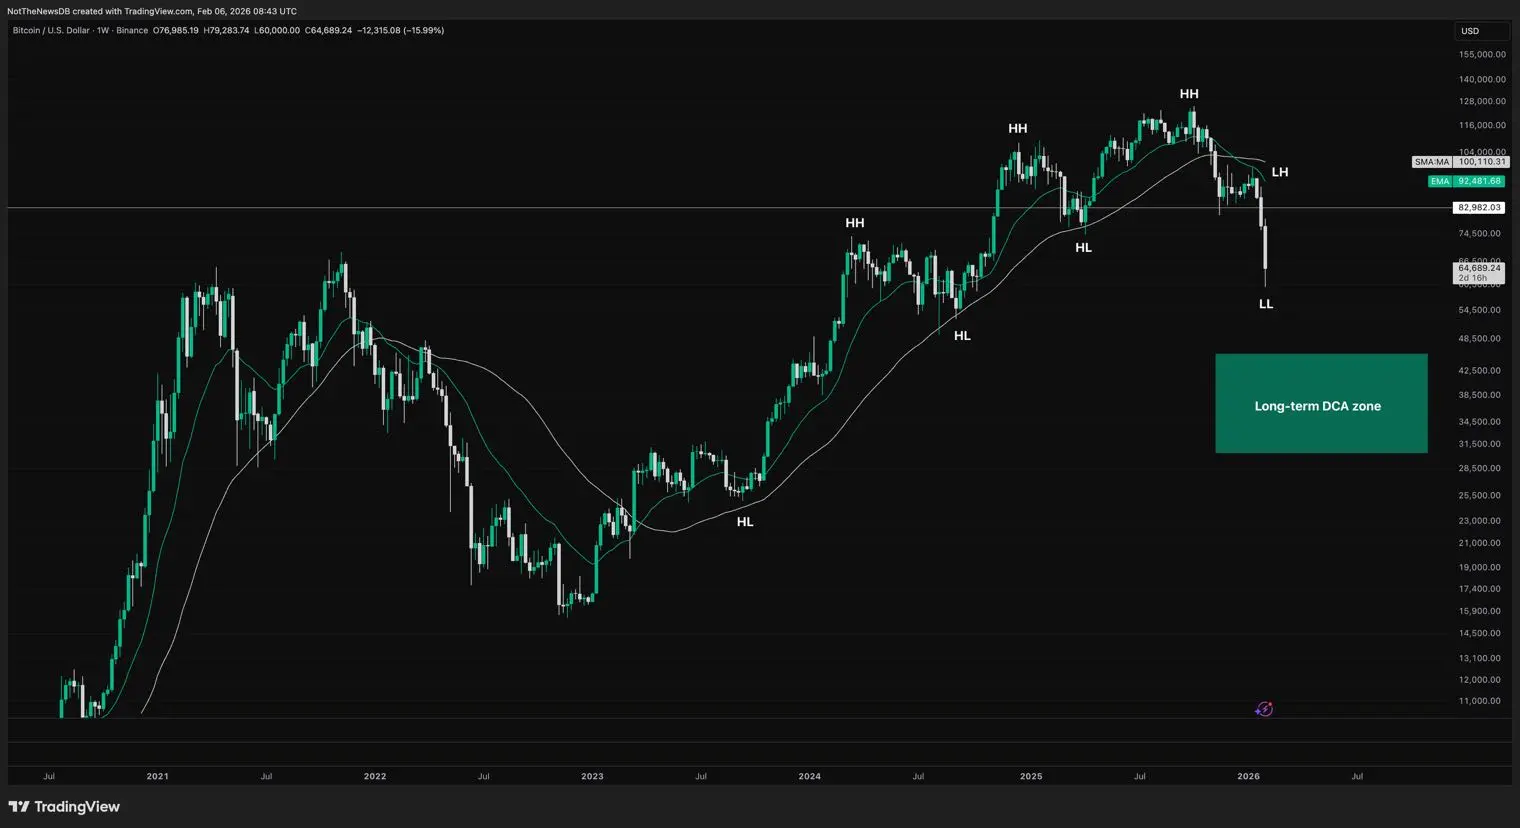Click the 2021 label on the time axis
The height and width of the screenshot is (828, 1520).
click(157, 776)
